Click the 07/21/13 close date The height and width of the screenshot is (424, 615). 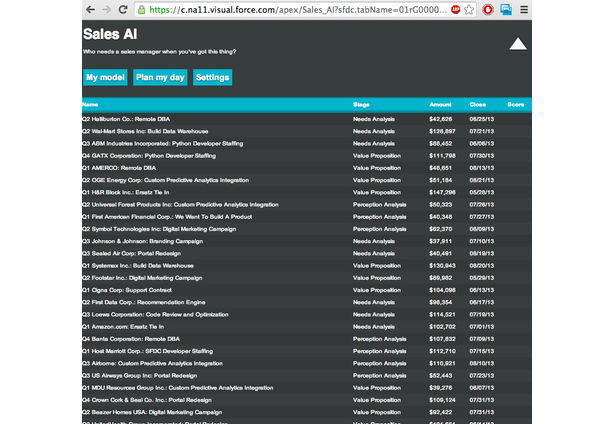(482, 131)
